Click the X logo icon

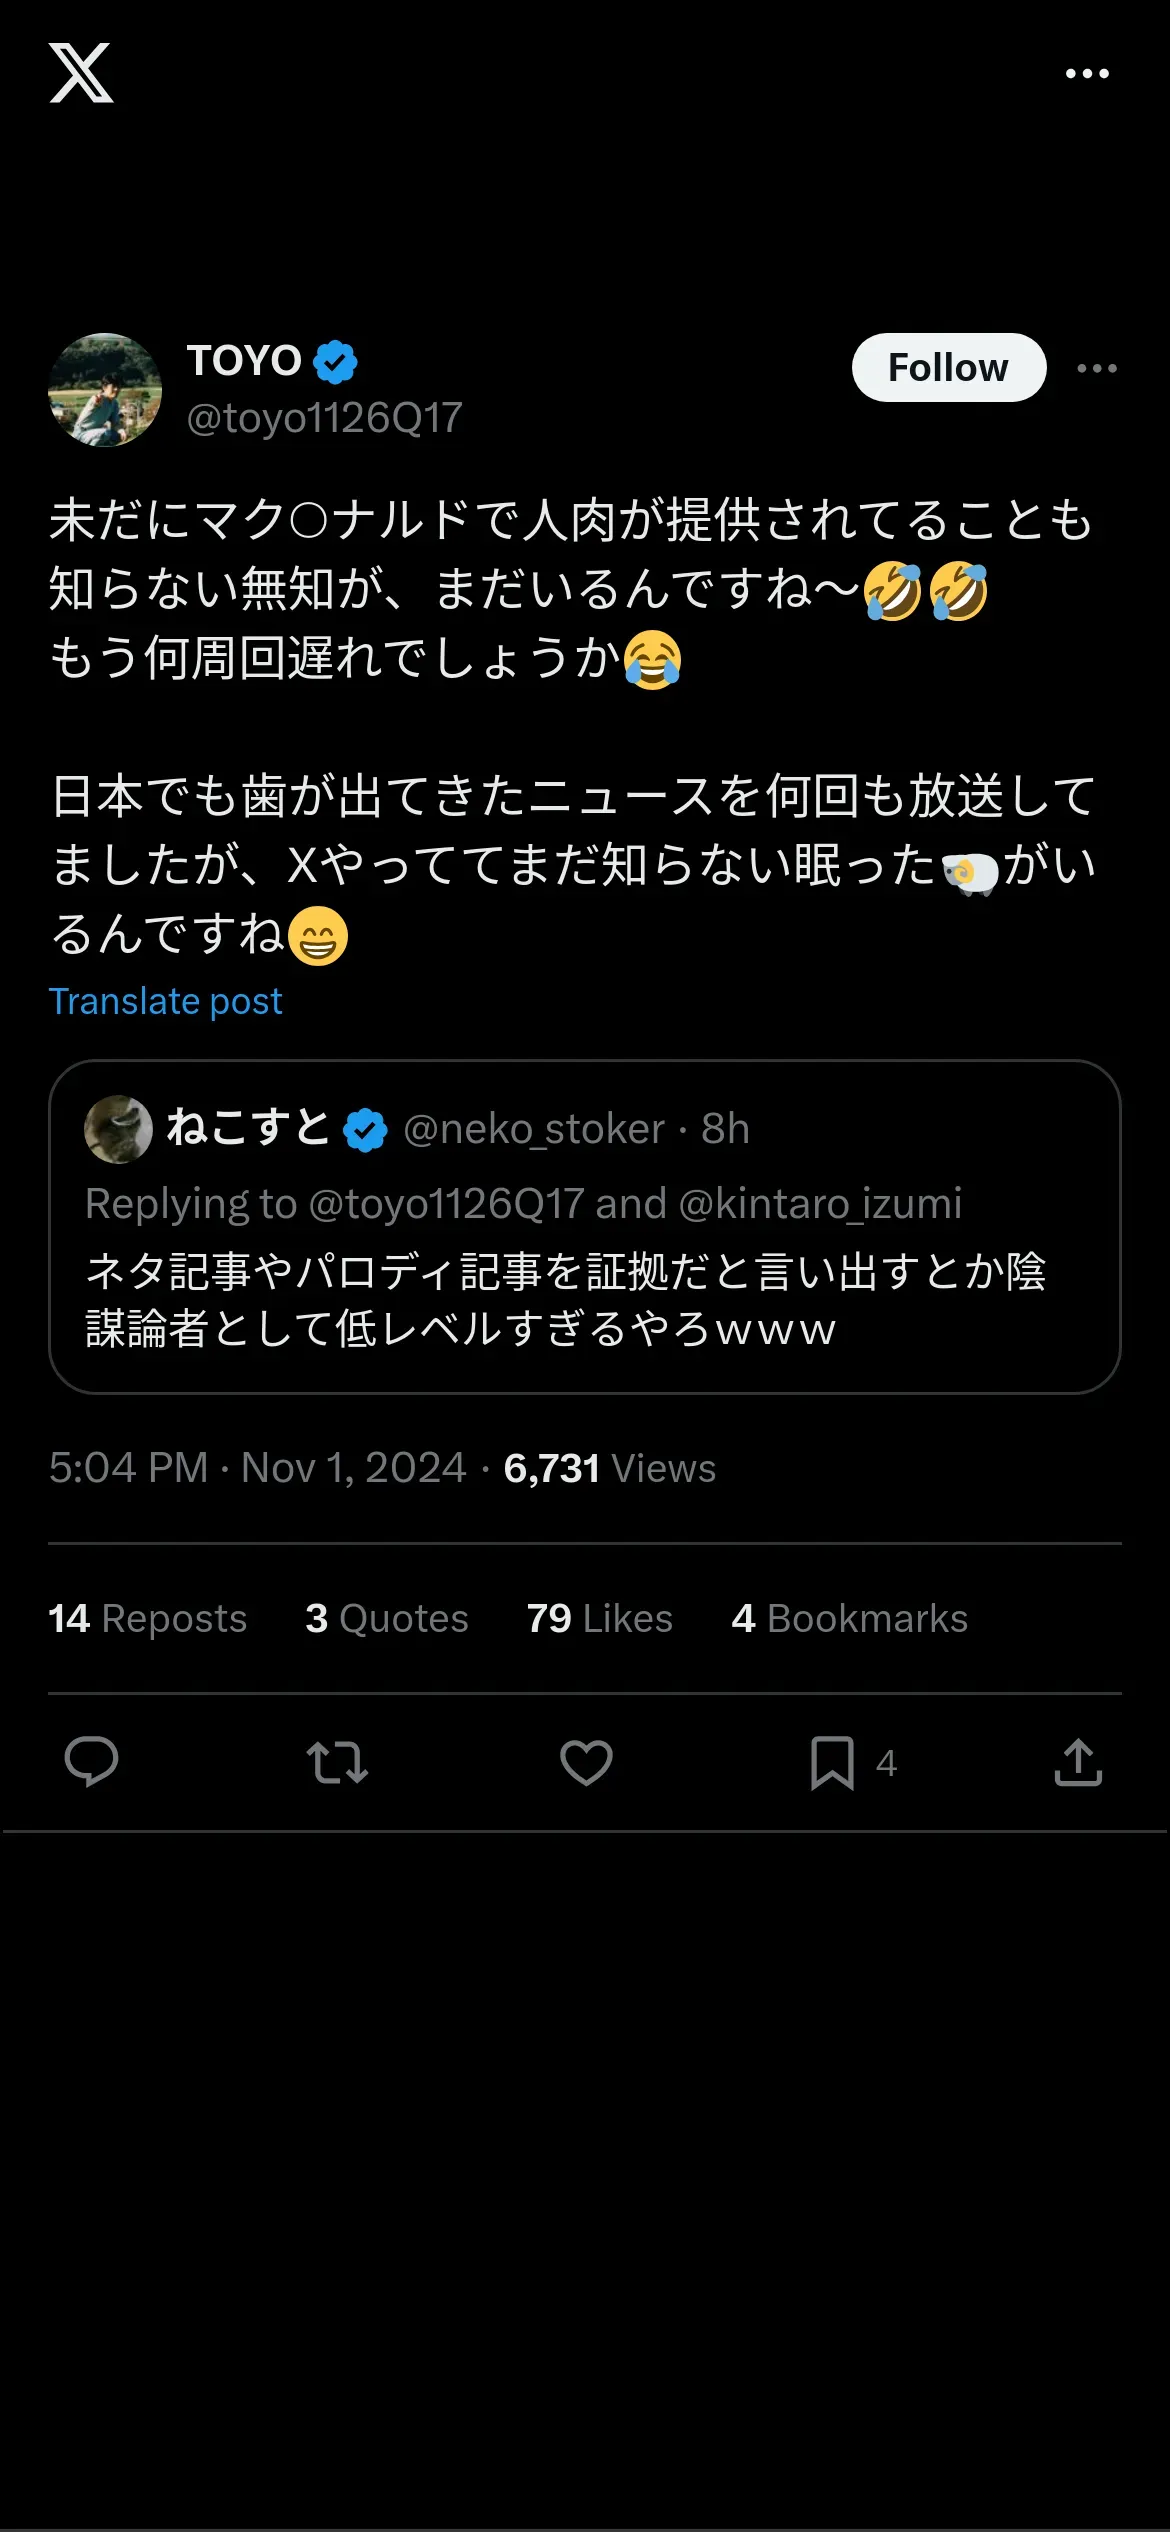[81, 73]
